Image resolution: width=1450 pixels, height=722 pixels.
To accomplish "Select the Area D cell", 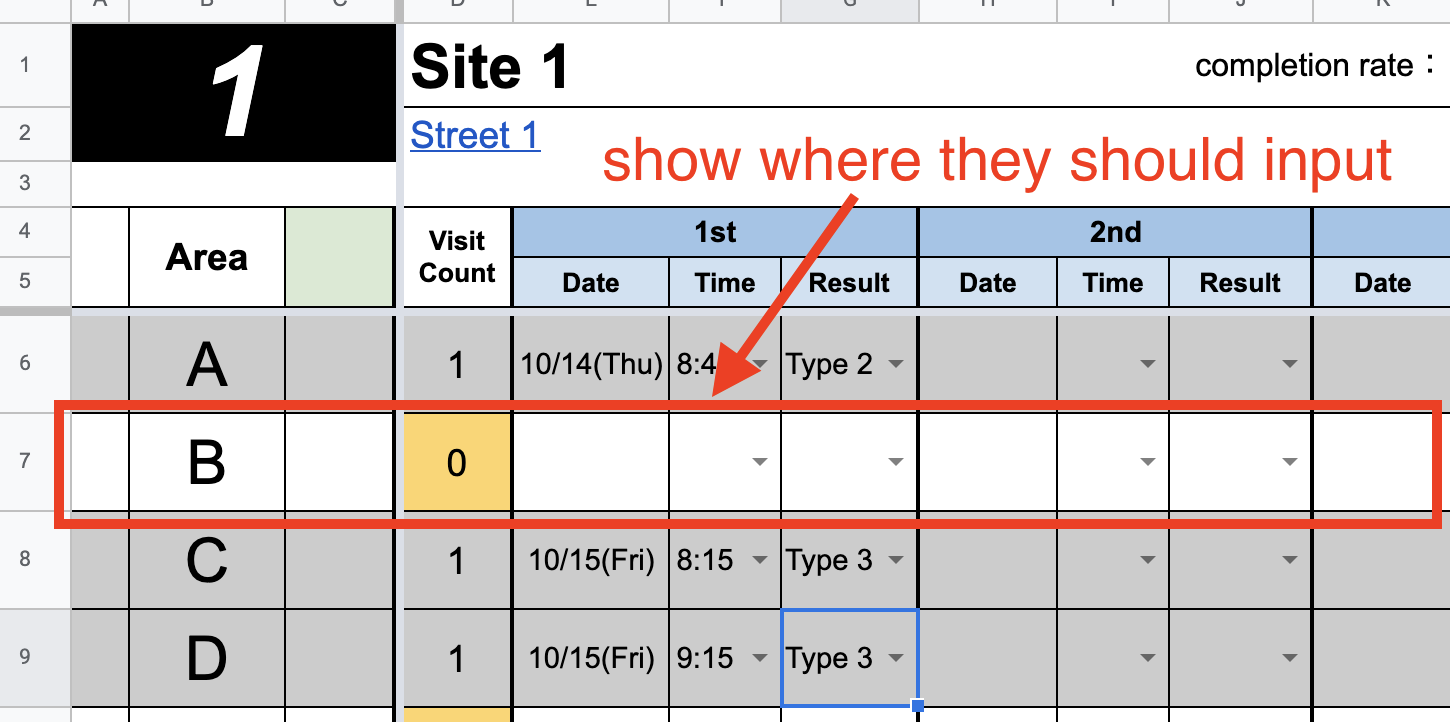I will click(x=207, y=658).
